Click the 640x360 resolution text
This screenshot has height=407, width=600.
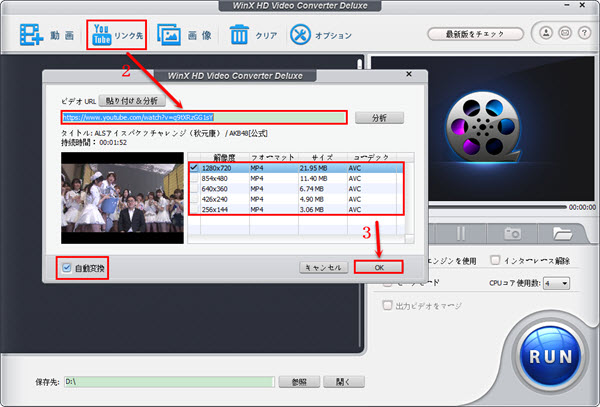[215, 189]
